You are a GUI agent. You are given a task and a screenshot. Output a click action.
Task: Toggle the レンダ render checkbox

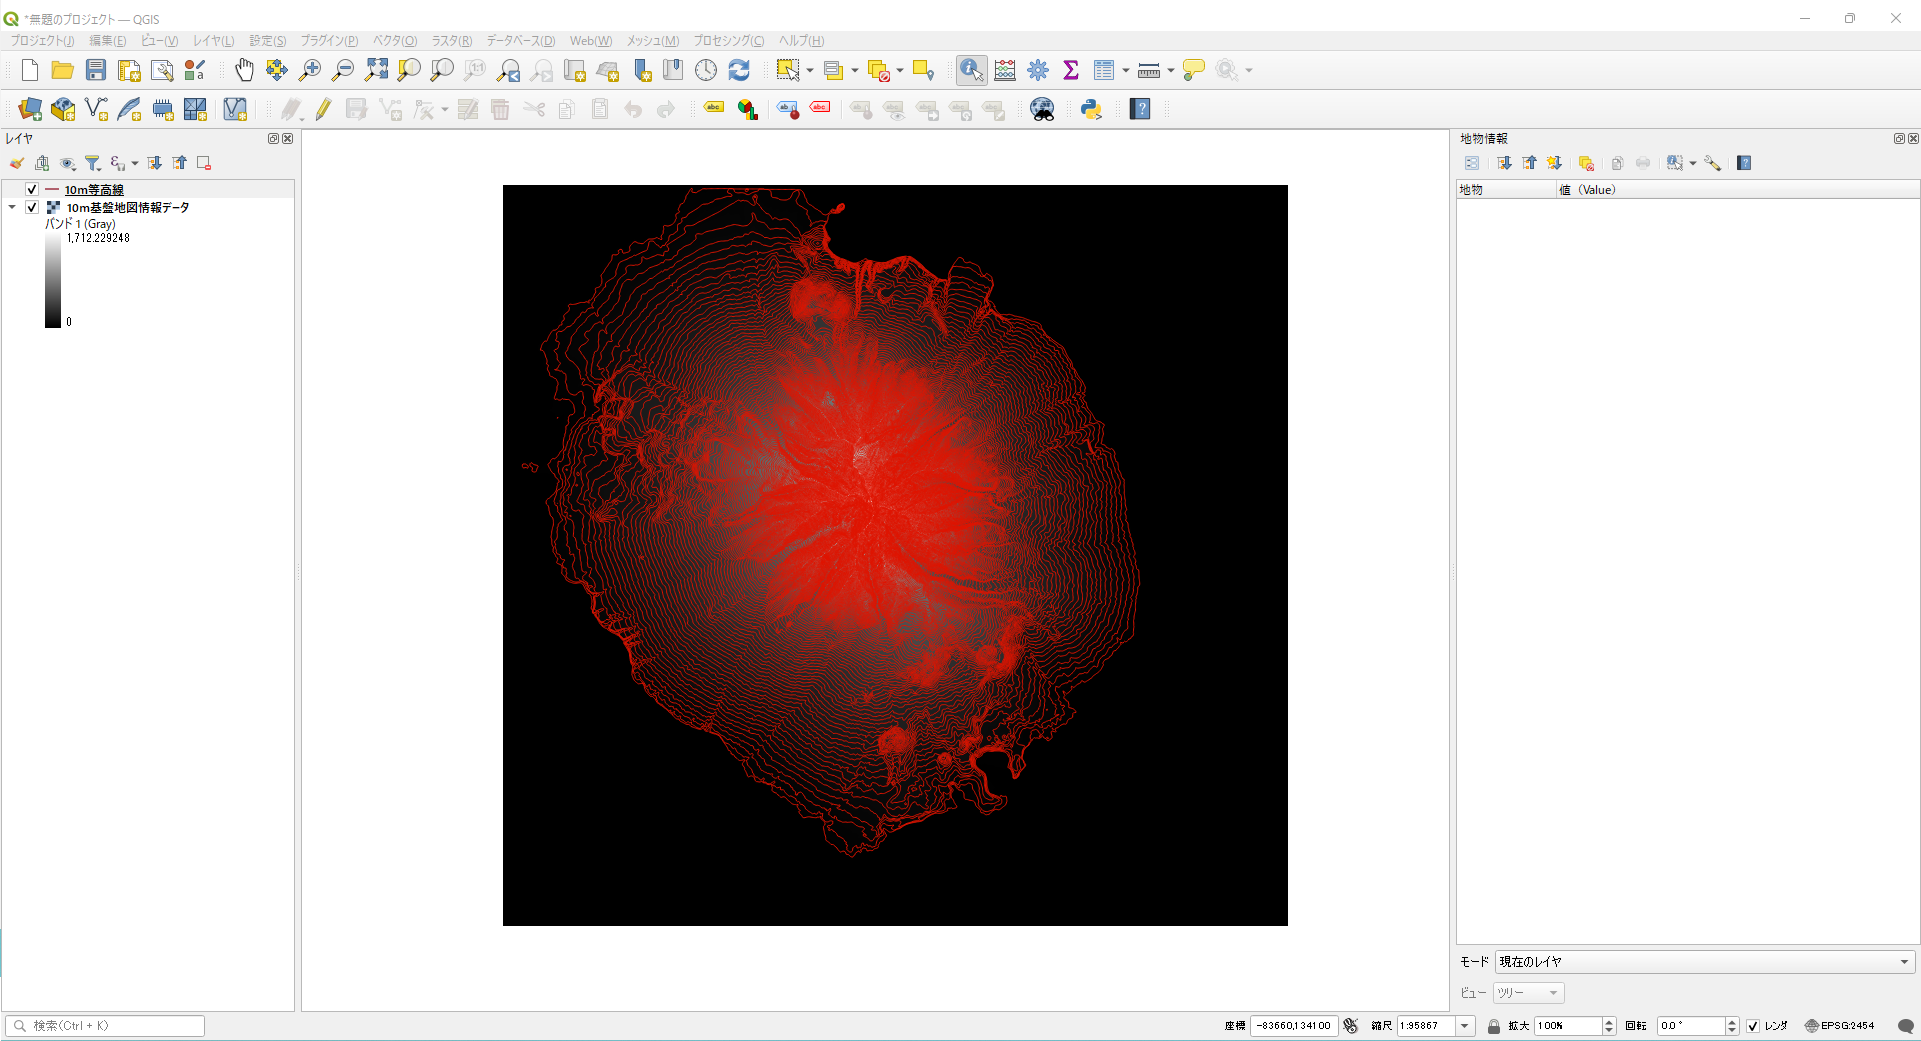1753,1026
